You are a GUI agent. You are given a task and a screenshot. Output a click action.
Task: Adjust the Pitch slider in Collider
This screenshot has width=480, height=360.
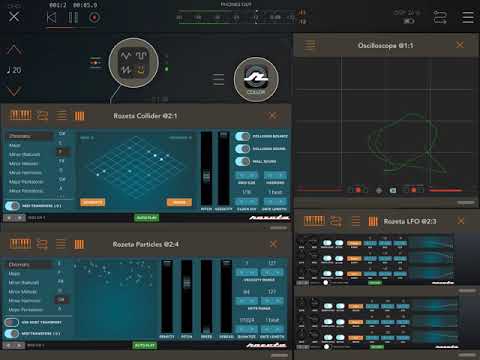point(206,168)
